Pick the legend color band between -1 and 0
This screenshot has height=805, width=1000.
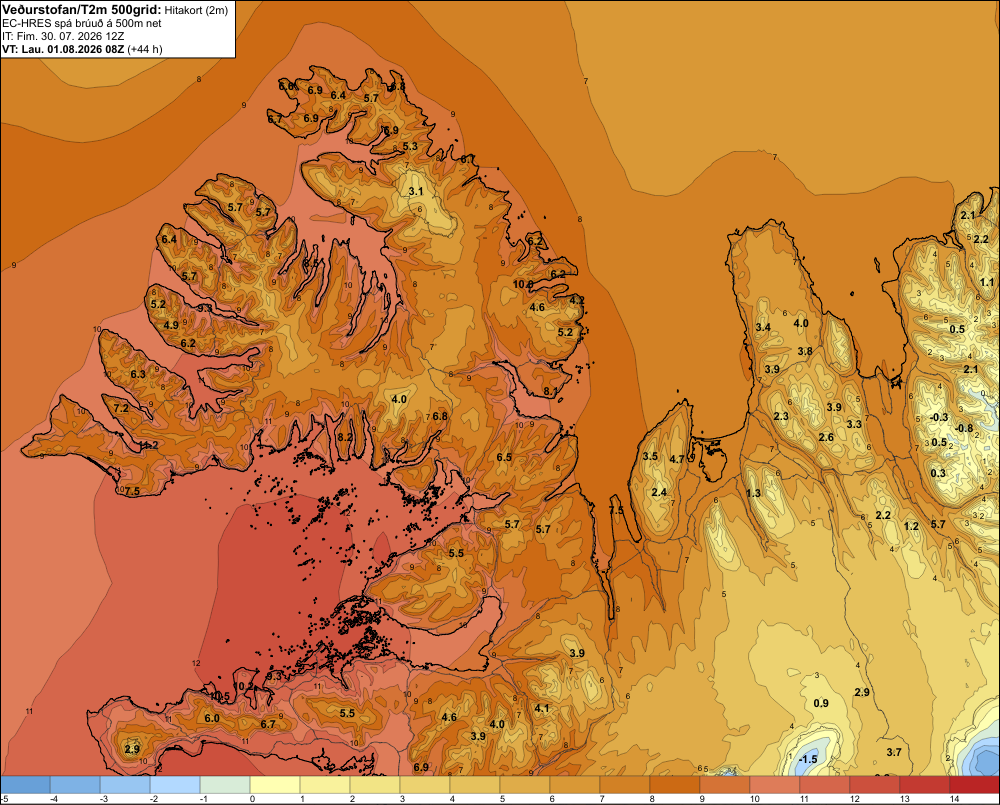(x=225, y=785)
